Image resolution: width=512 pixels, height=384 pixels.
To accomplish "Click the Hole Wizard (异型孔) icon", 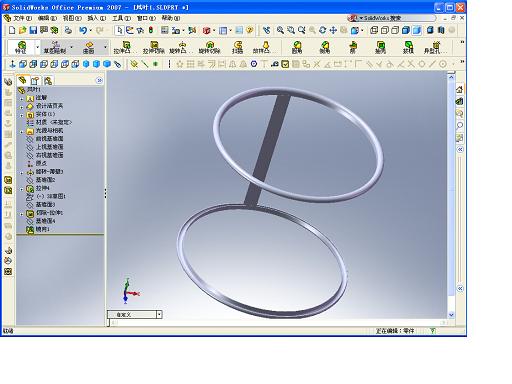I will pyautogui.click(x=436, y=47).
